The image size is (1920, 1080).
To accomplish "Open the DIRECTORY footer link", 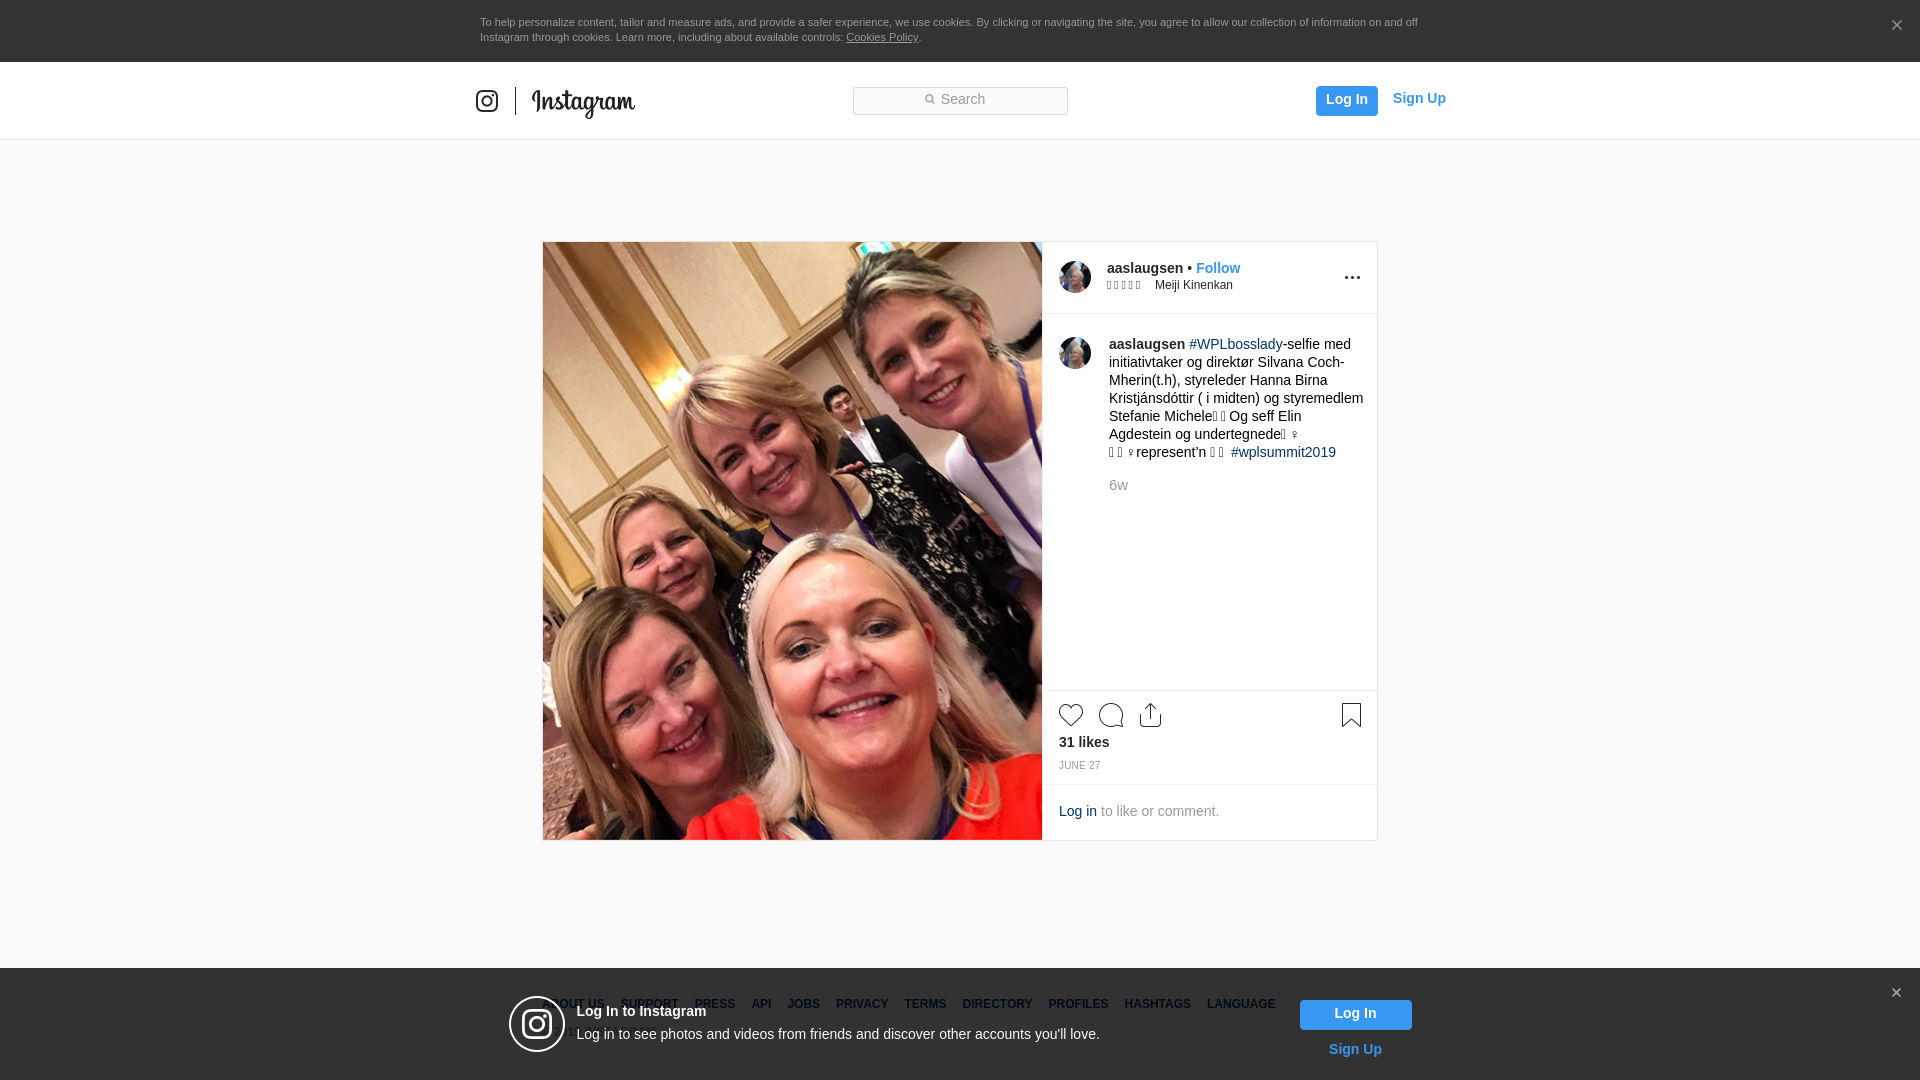I will tap(997, 1004).
